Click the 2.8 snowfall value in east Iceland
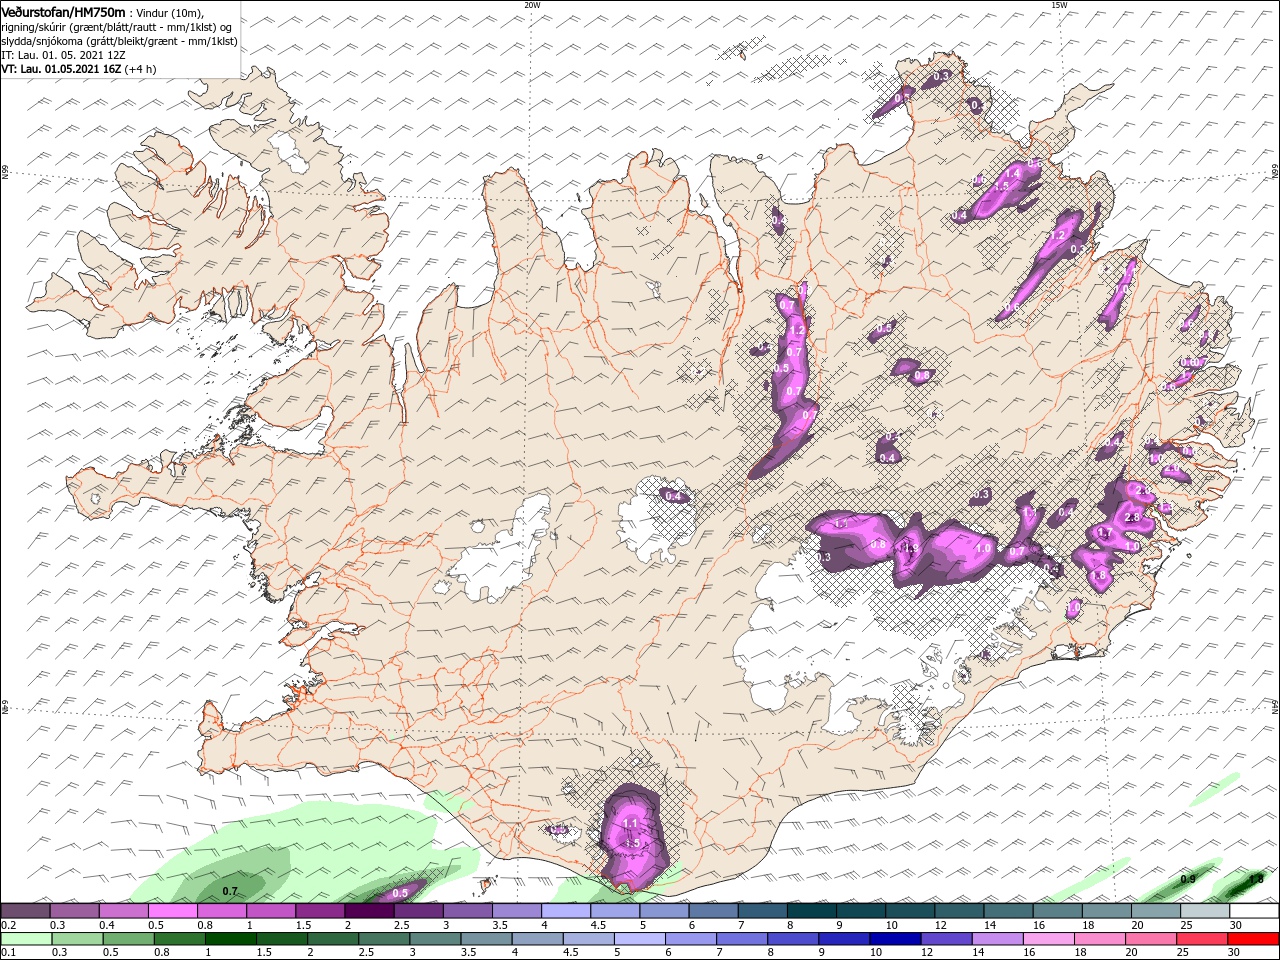 pyautogui.click(x=1132, y=518)
